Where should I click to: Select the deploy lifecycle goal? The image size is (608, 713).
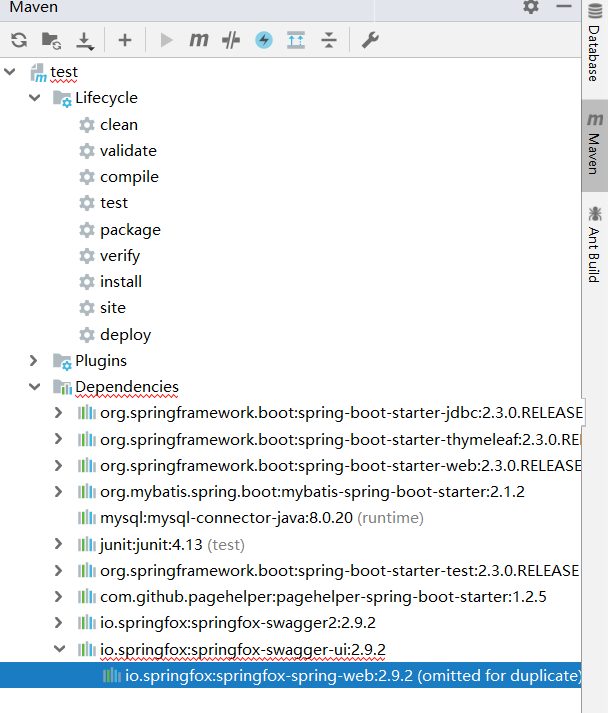point(125,335)
